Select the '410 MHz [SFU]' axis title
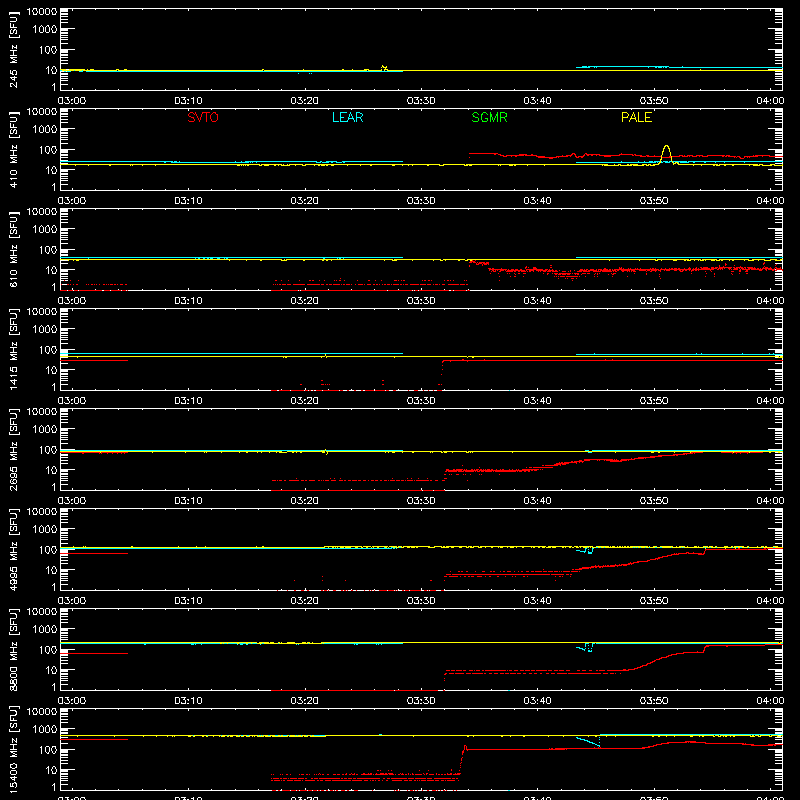 pyautogui.click(x=13, y=149)
